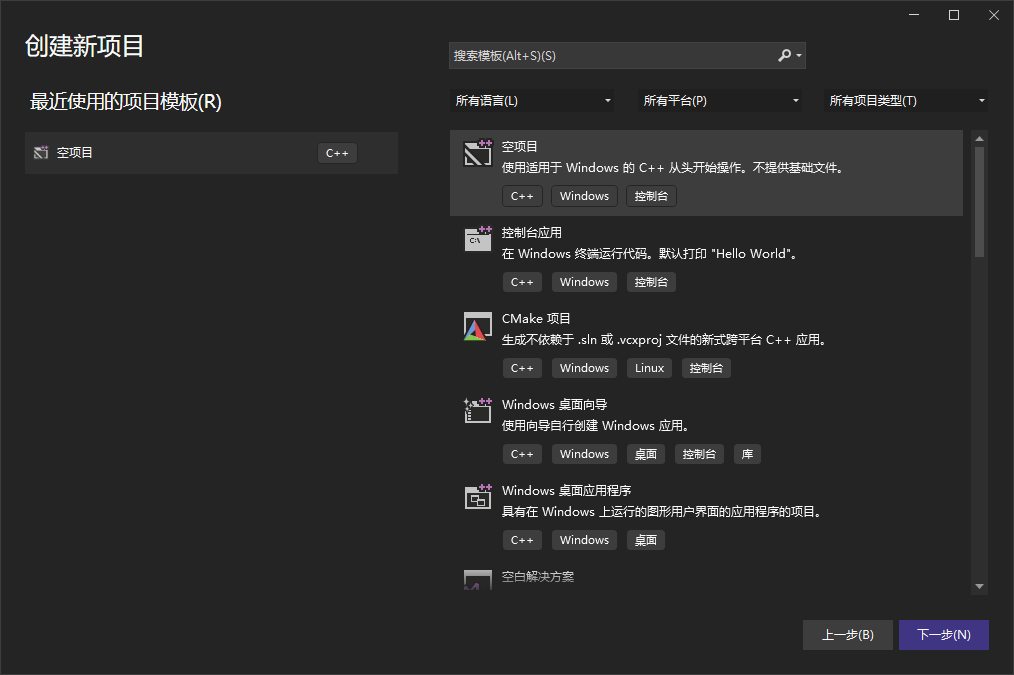
Task: Click the 空白解决方案 template icon
Action: pyautogui.click(x=478, y=580)
